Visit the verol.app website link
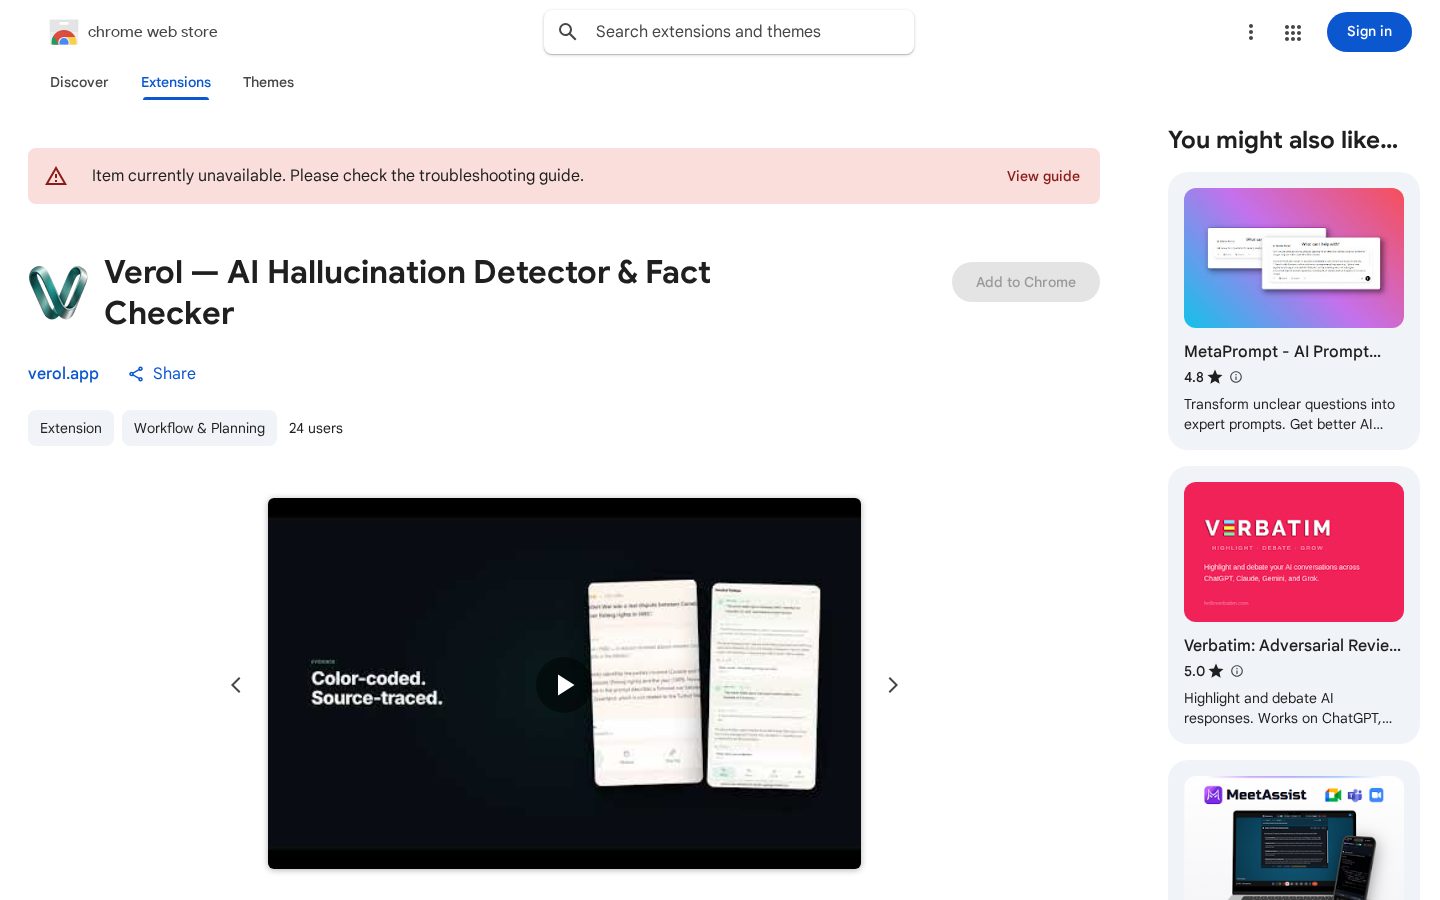 63,374
